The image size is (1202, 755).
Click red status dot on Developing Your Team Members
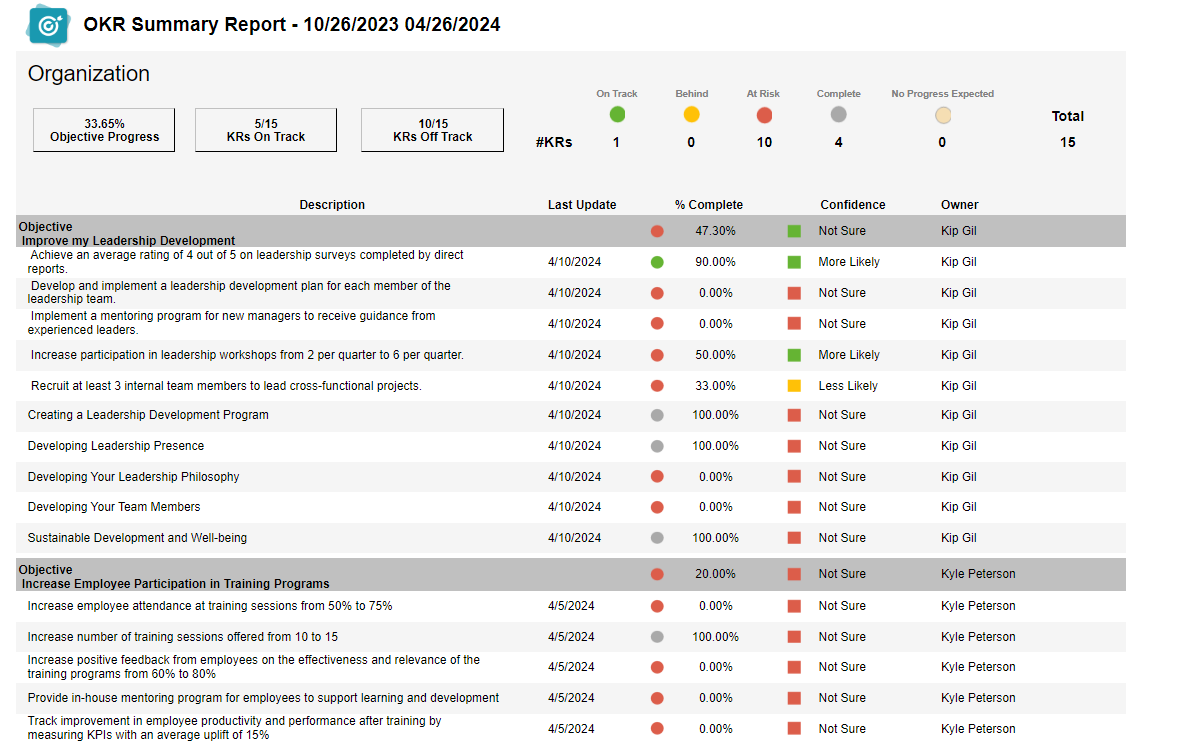[657, 507]
